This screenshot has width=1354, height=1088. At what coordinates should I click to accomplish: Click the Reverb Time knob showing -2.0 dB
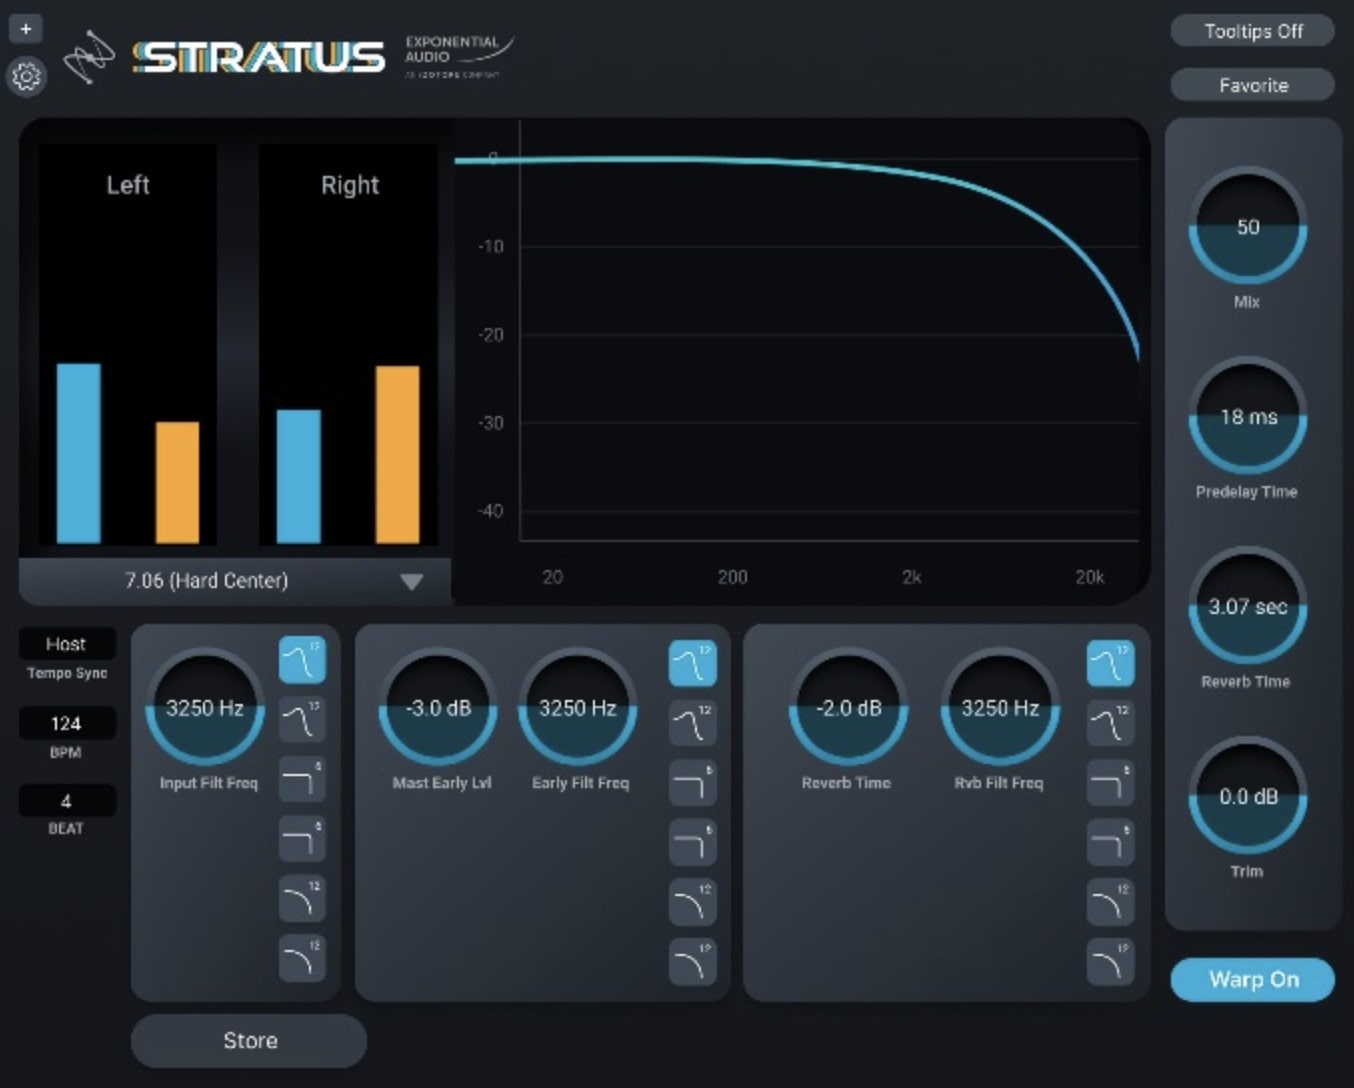tap(849, 707)
